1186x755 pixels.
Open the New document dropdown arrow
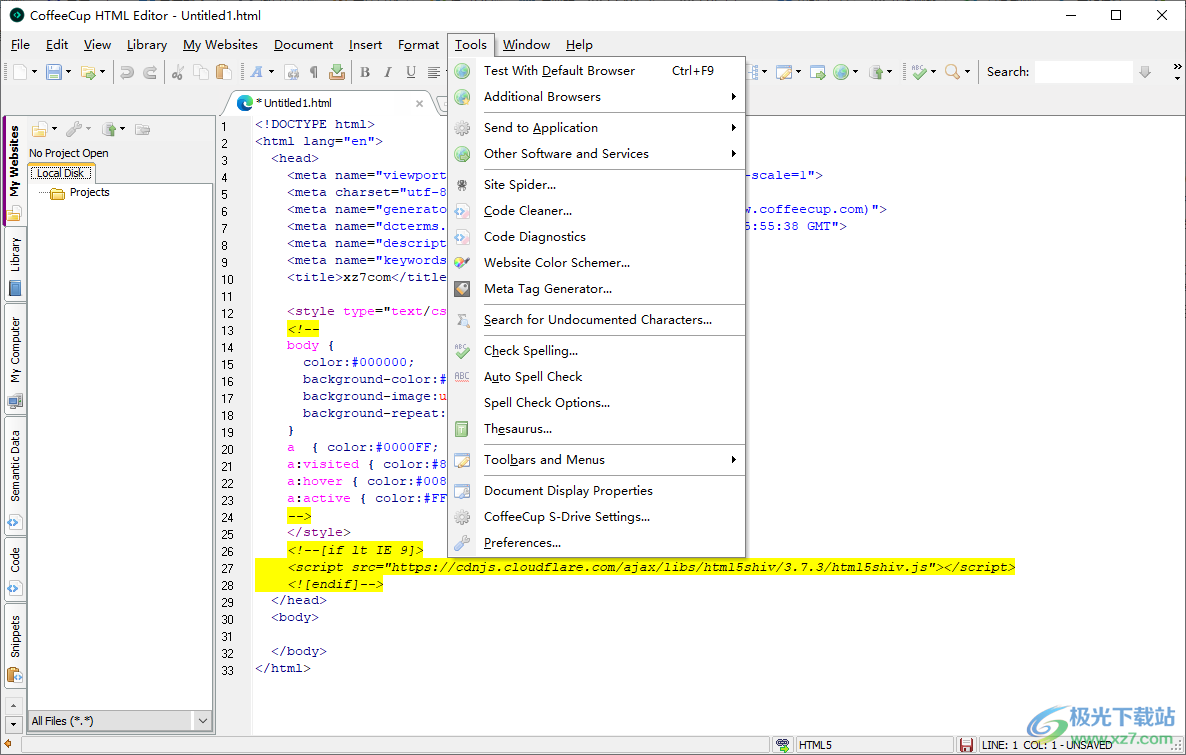point(34,72)
